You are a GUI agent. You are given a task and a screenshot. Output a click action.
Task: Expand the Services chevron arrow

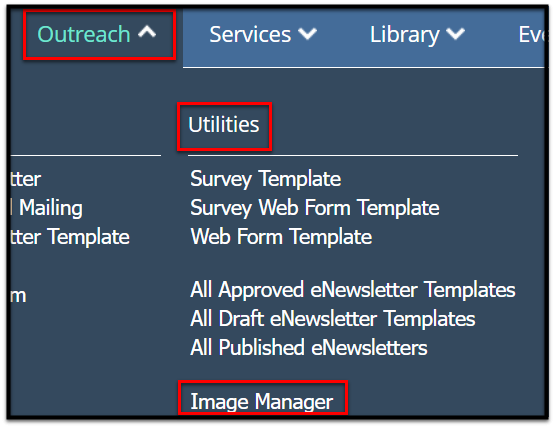point(307,34)
